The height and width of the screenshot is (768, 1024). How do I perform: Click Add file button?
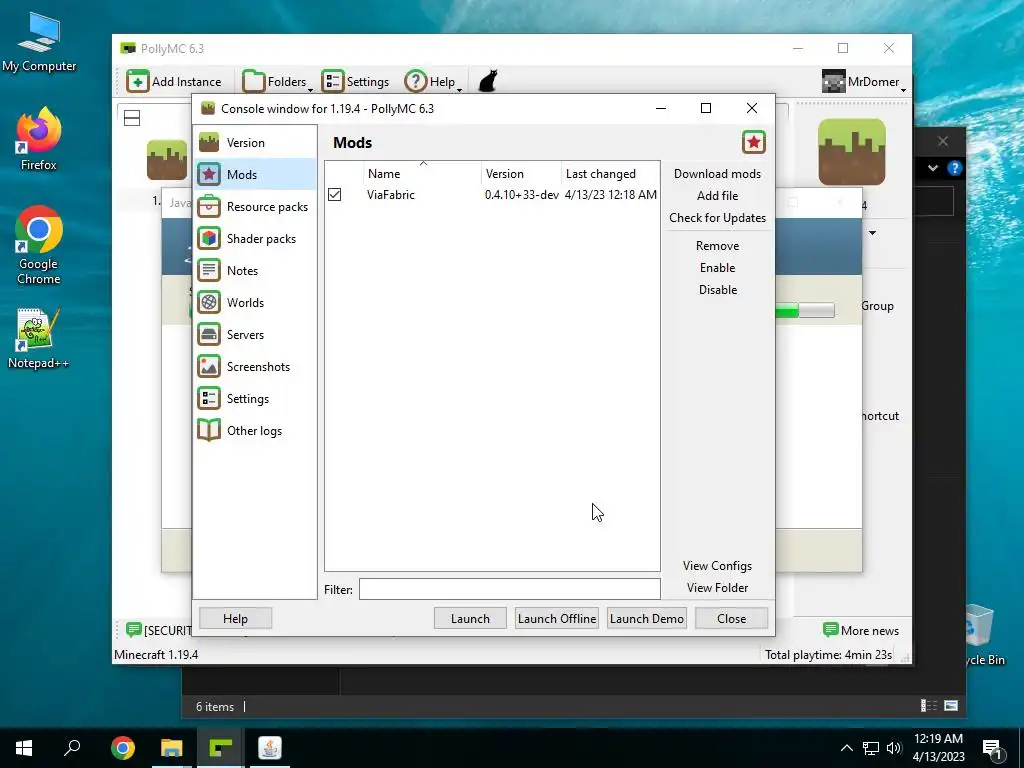[717, 195]
